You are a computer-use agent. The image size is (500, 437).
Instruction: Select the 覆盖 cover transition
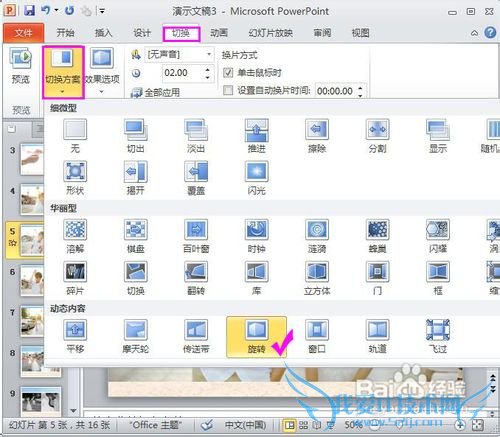pos(196,178)
